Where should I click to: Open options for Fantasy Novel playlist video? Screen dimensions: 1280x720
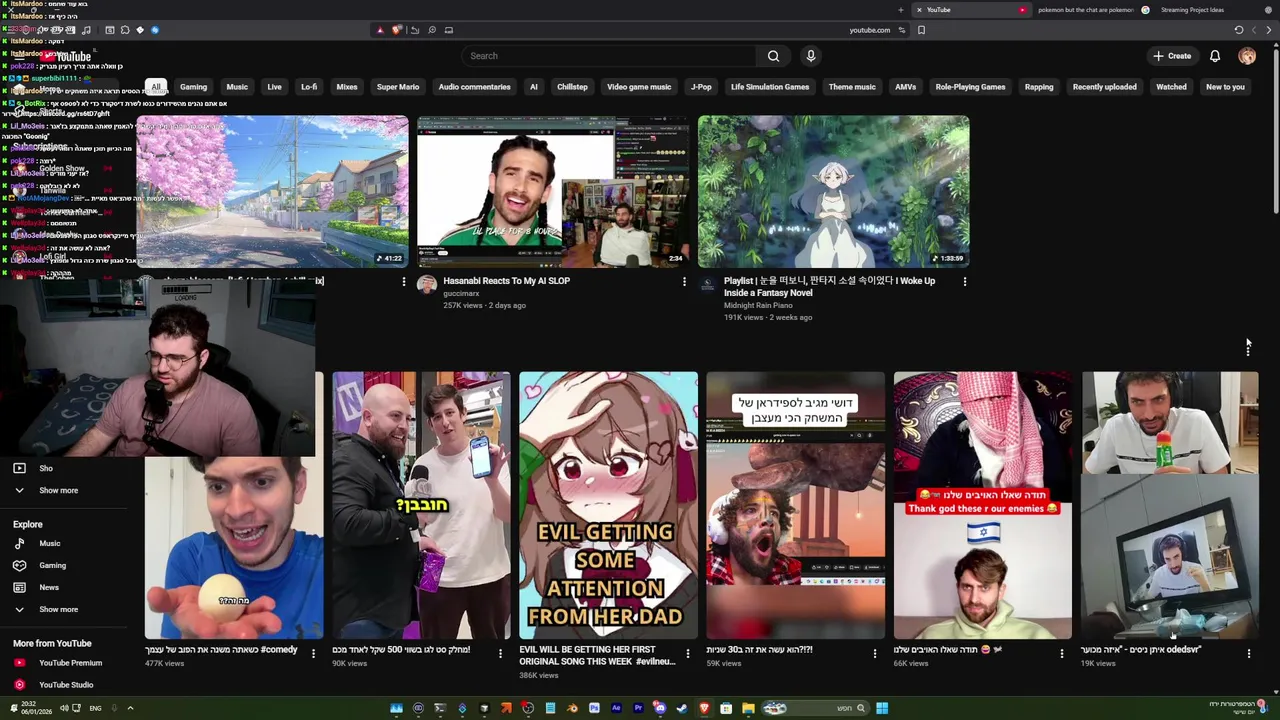[x=965, y=282]
